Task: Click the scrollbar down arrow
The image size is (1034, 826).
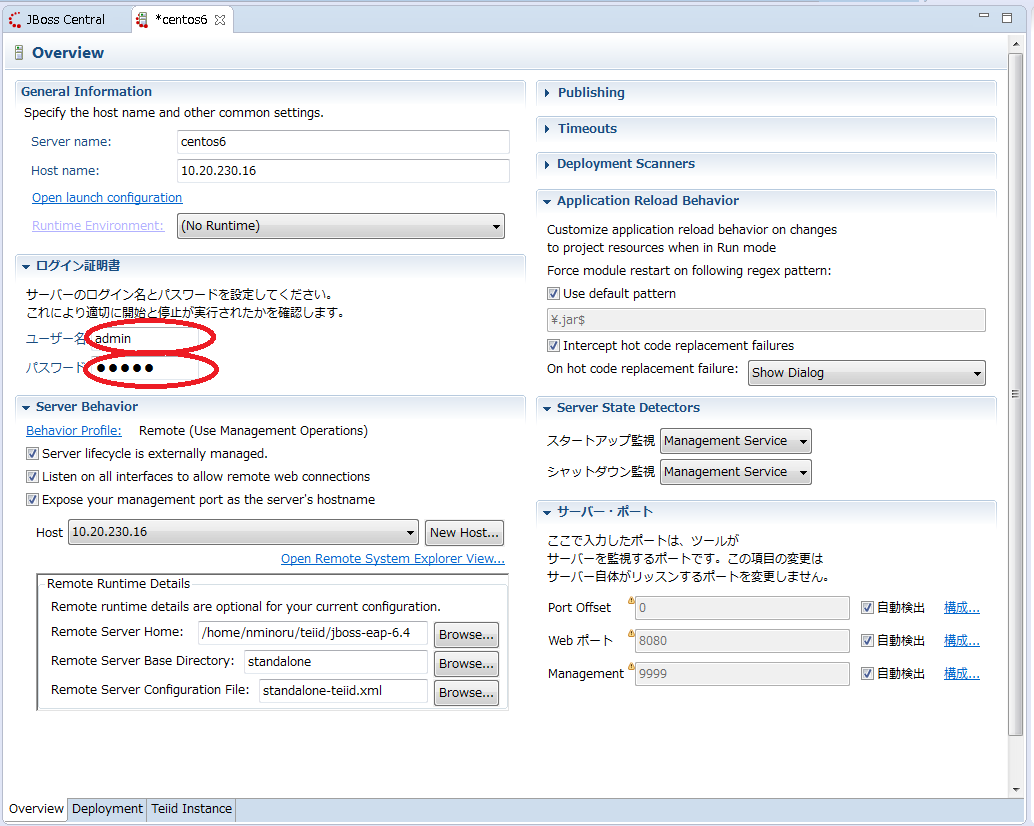Action: 1016,790
